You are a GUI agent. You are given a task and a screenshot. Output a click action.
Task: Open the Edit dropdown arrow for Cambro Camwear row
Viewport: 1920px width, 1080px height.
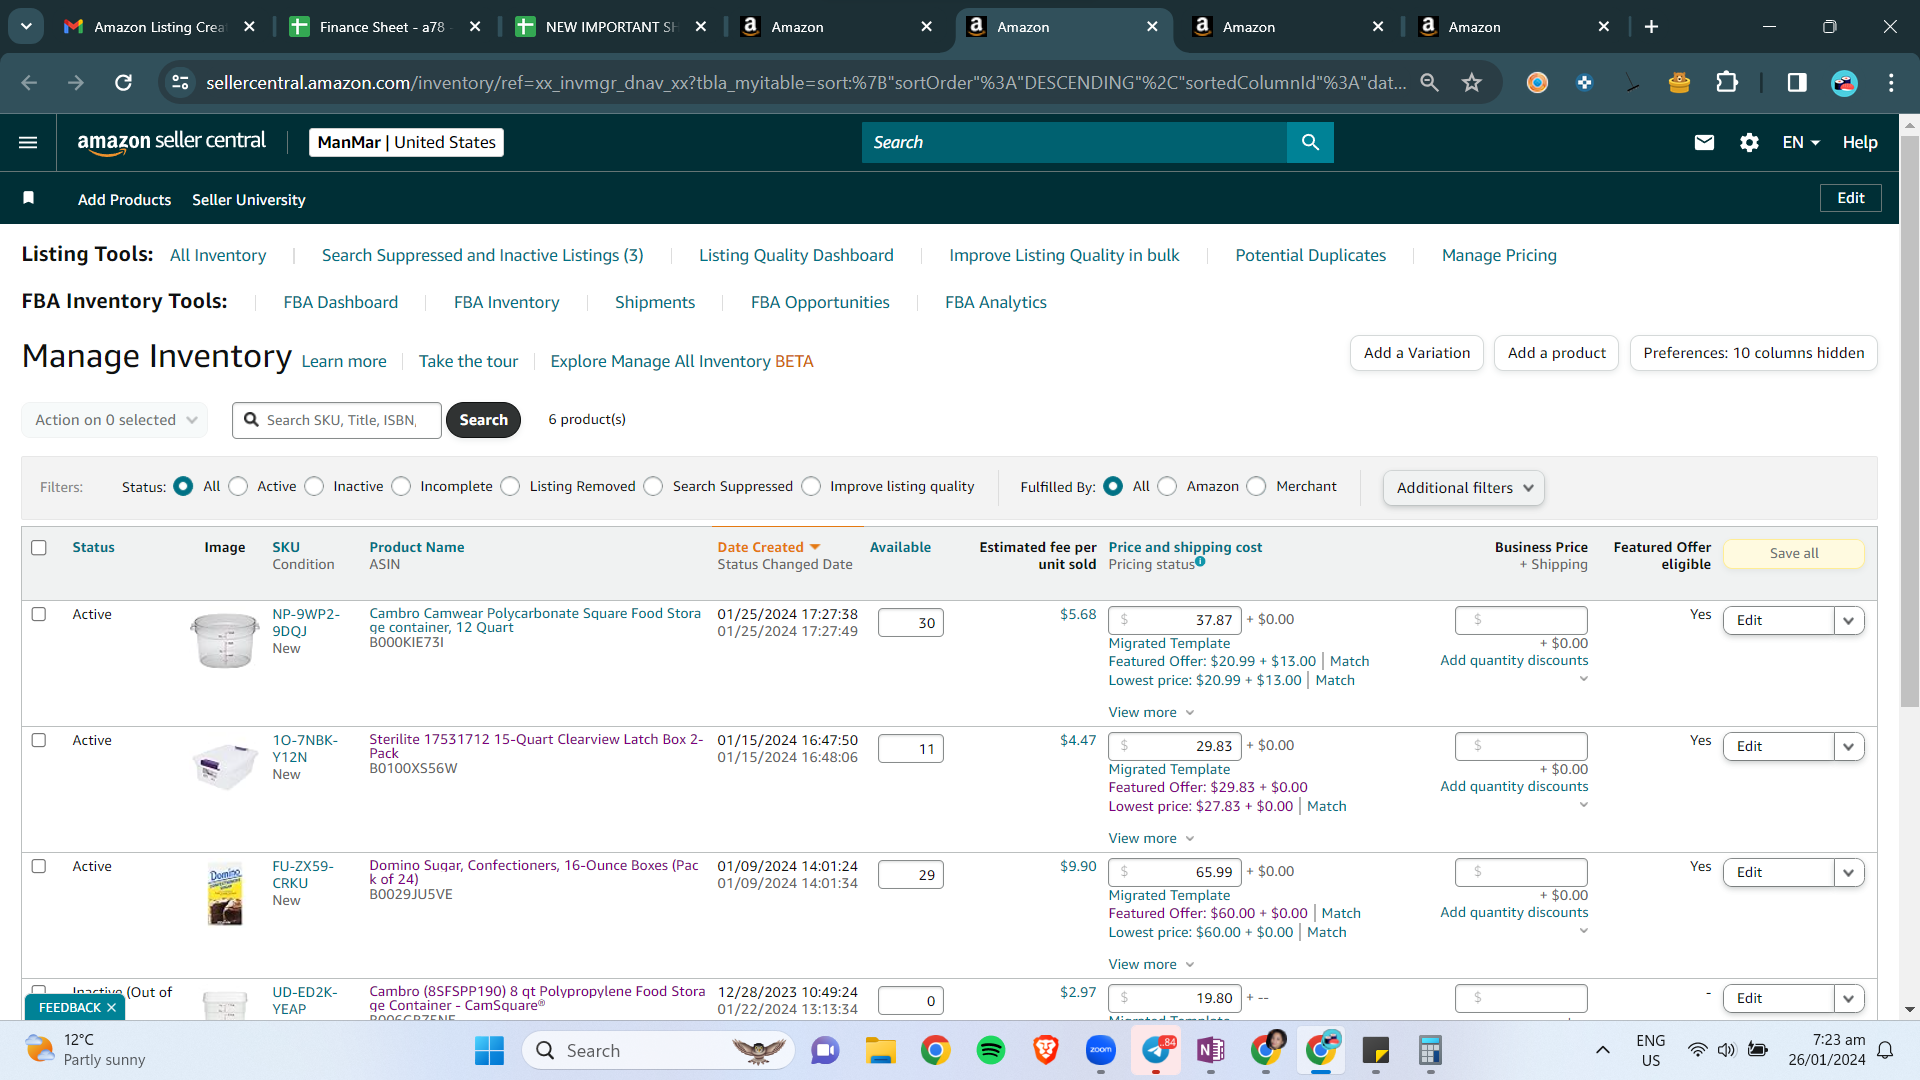pyautogui.click(x=1849, y=620)
